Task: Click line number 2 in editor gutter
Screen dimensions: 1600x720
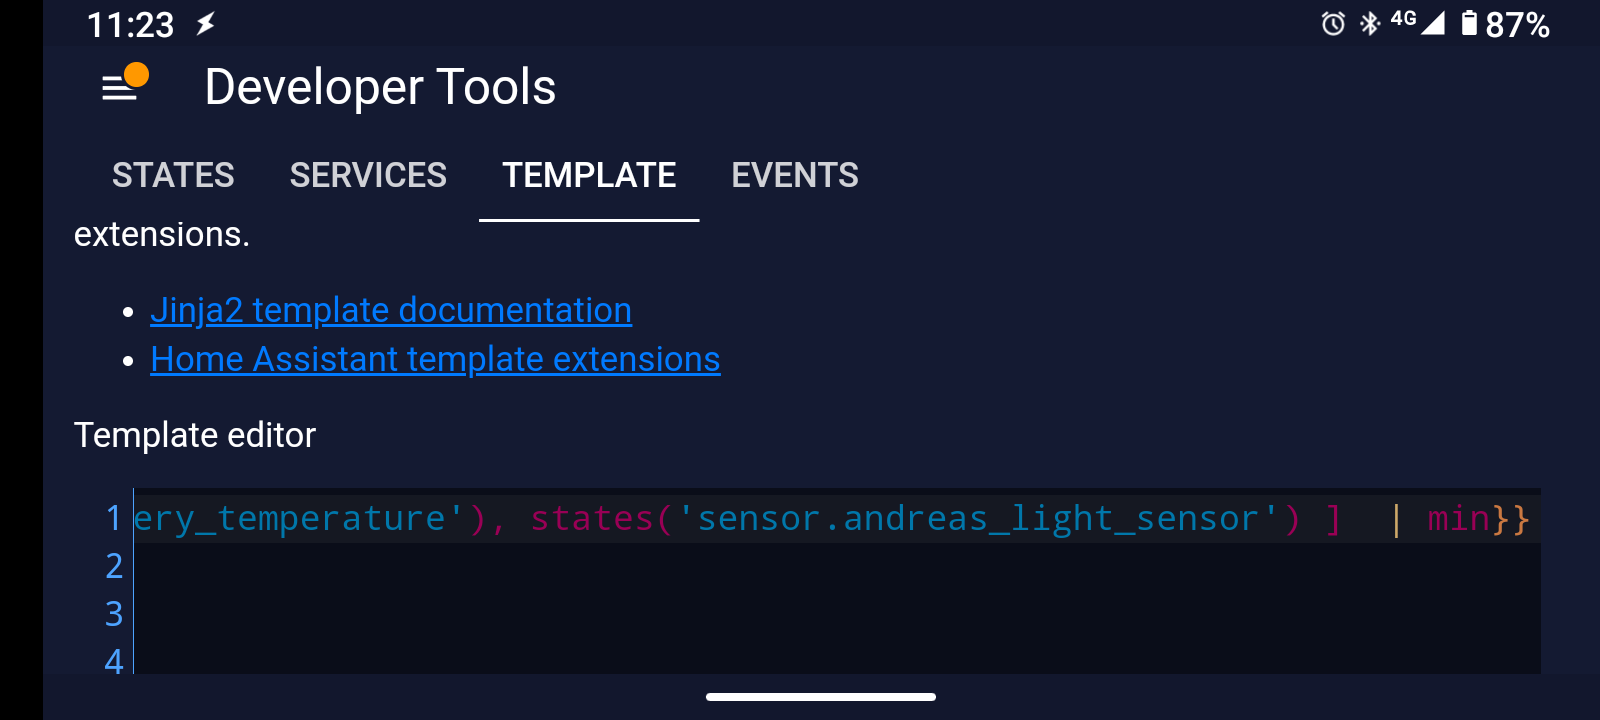Action: [114, 566]
